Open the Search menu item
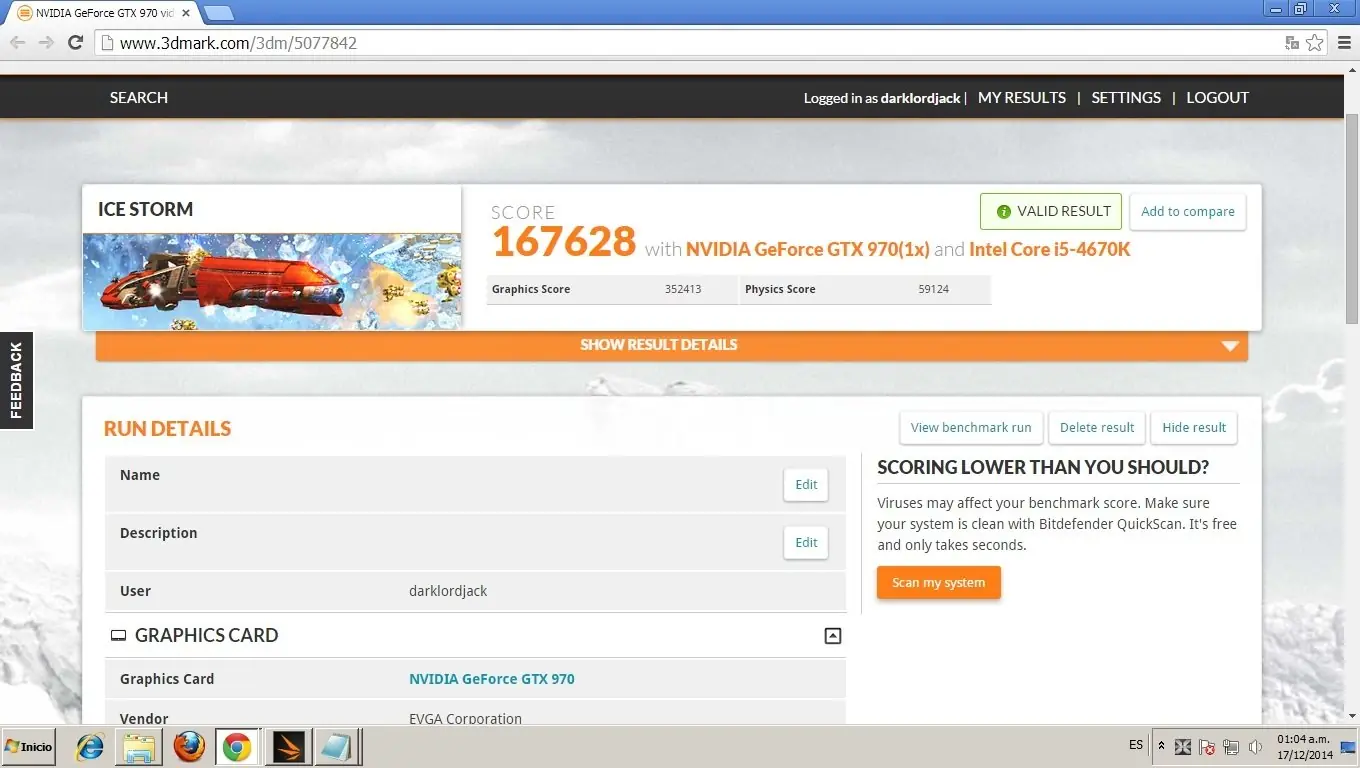1360x768 pixels. 139,98
